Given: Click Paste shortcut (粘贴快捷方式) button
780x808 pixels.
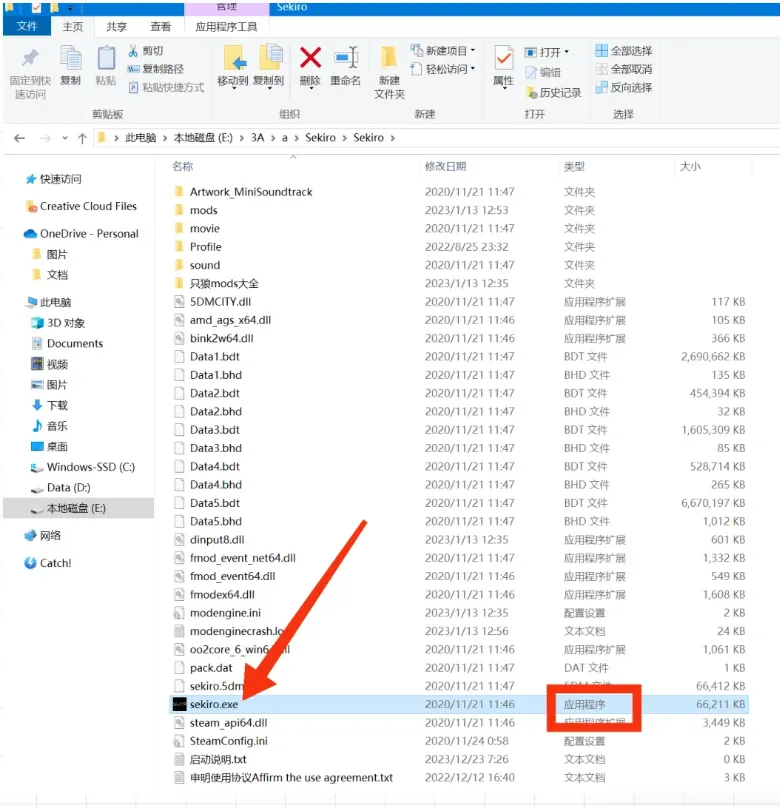Looking at the screenshot, I should 166,87.
